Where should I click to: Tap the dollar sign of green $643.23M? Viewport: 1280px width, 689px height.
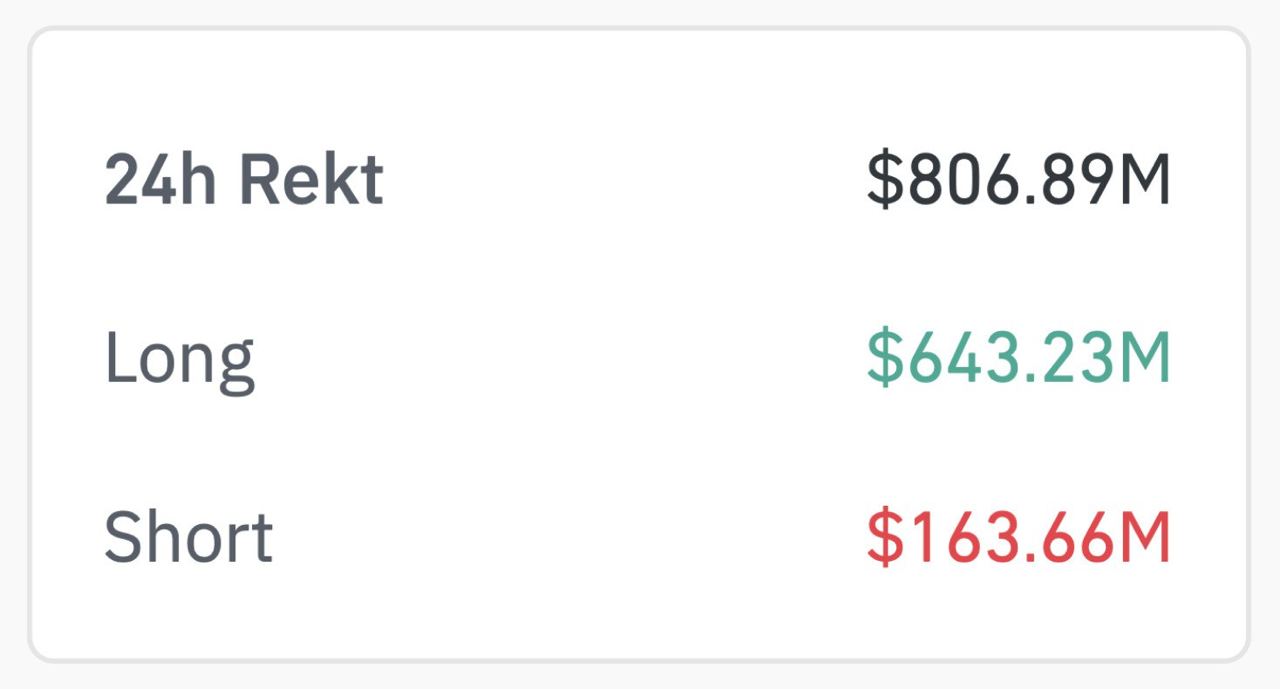click(883, 358)
